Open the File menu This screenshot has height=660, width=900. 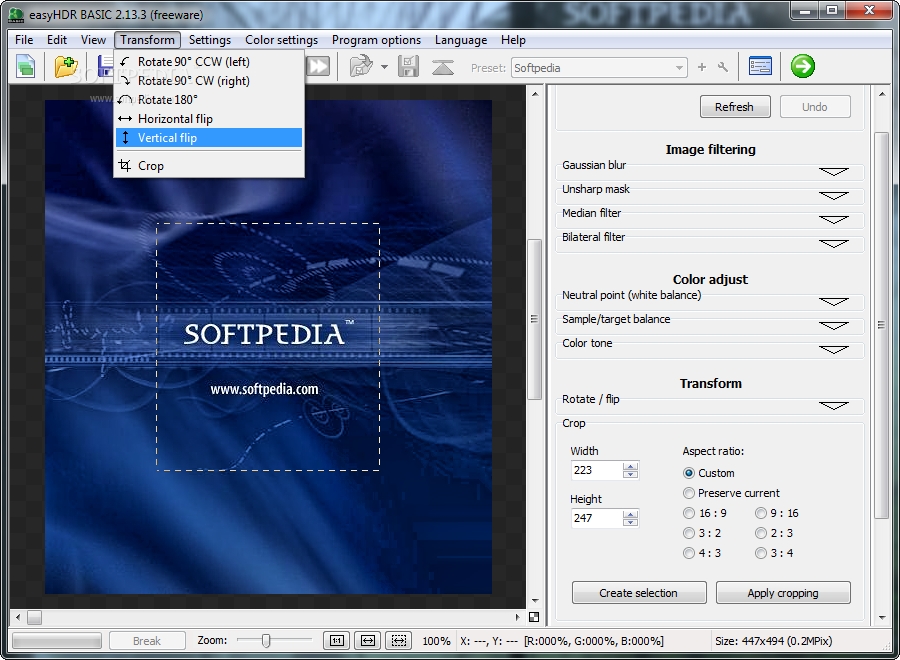click(x=24, y=40)
